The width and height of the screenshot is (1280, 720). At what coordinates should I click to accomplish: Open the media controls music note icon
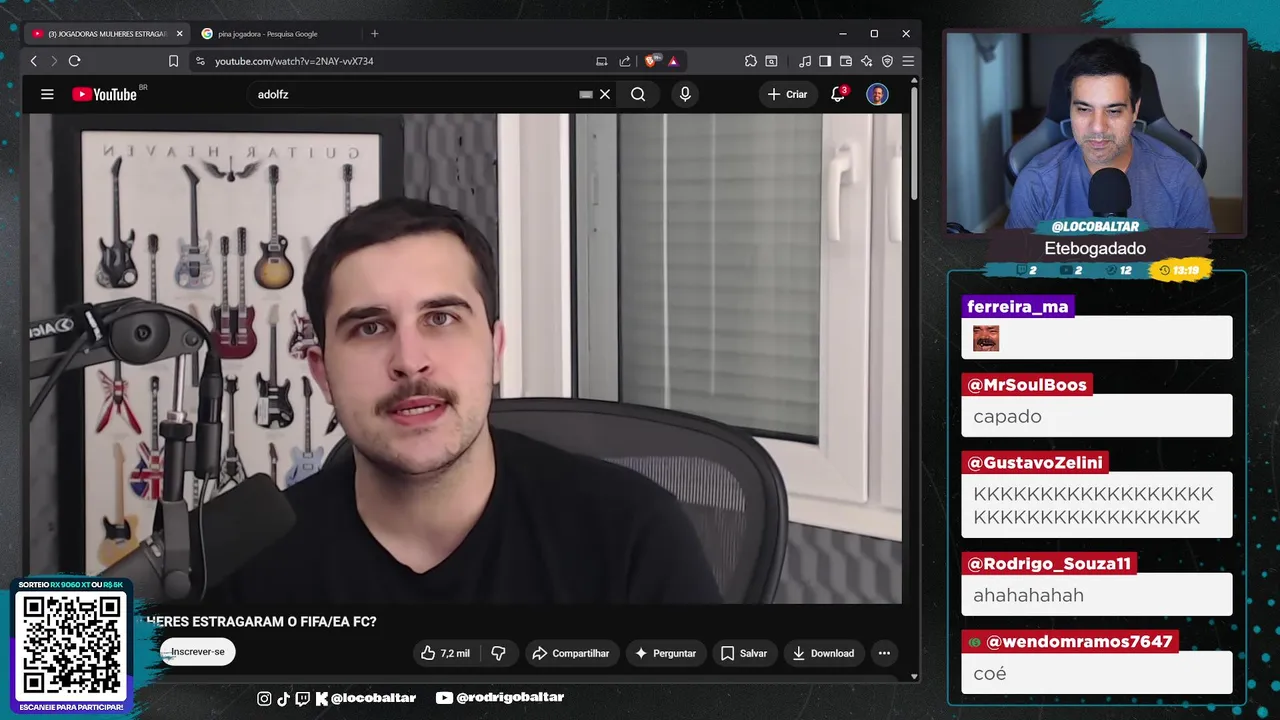[806, 61]
